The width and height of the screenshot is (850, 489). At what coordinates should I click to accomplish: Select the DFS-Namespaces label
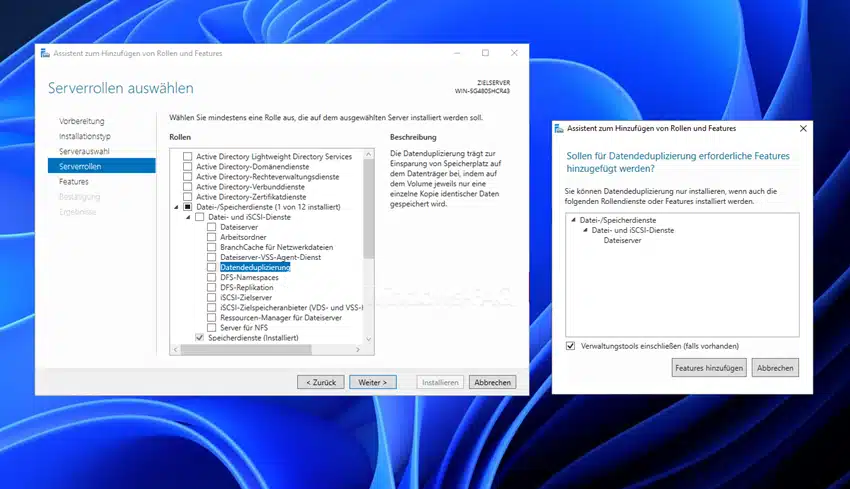[249, 277]
